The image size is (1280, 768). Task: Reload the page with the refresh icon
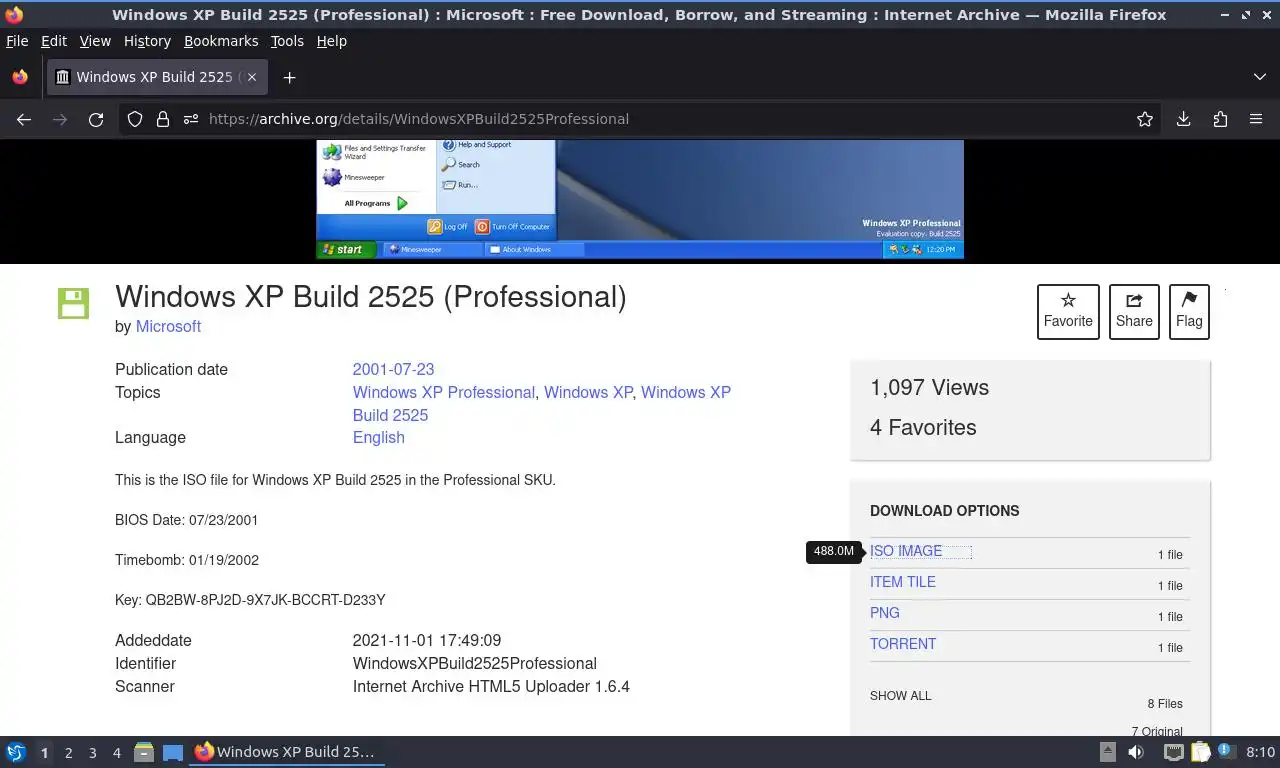[96, 119]
